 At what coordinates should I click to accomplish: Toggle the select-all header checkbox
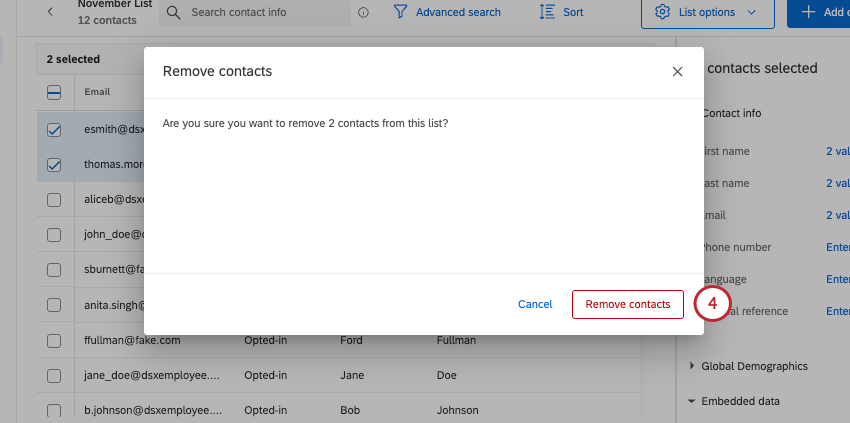point(54,92)
